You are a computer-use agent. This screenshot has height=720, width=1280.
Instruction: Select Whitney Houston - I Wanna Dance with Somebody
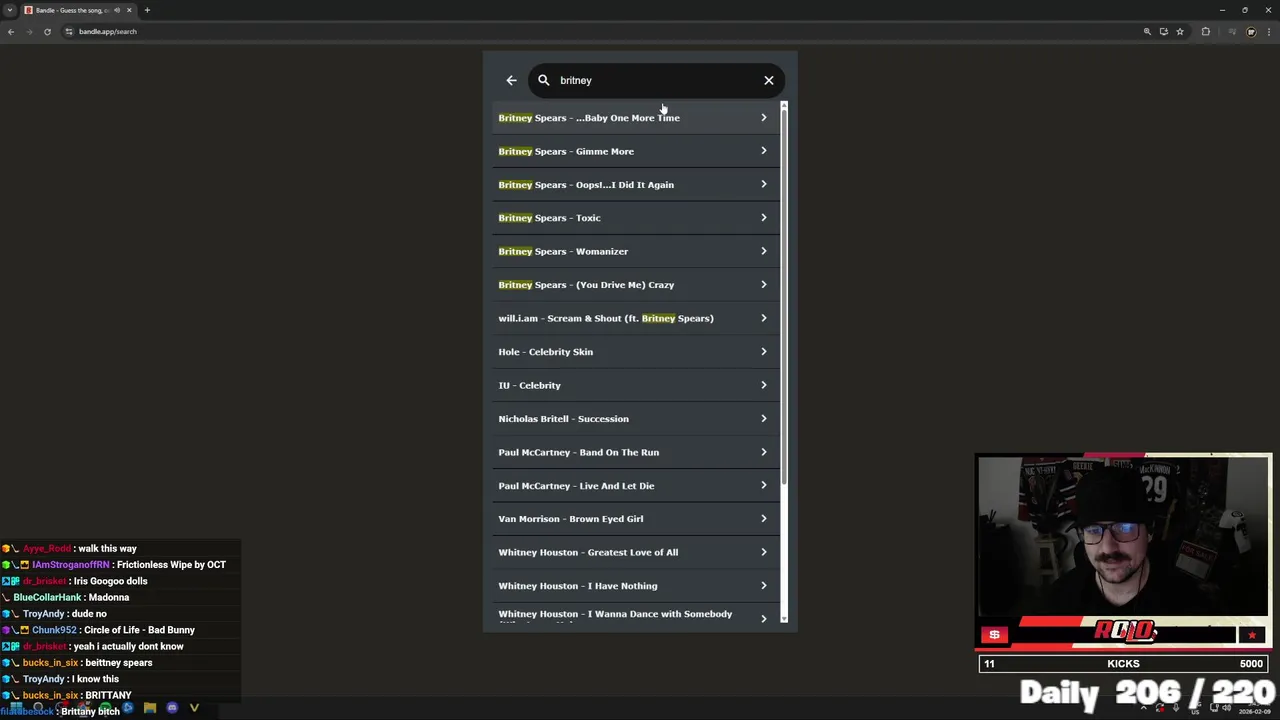(635, 614)
